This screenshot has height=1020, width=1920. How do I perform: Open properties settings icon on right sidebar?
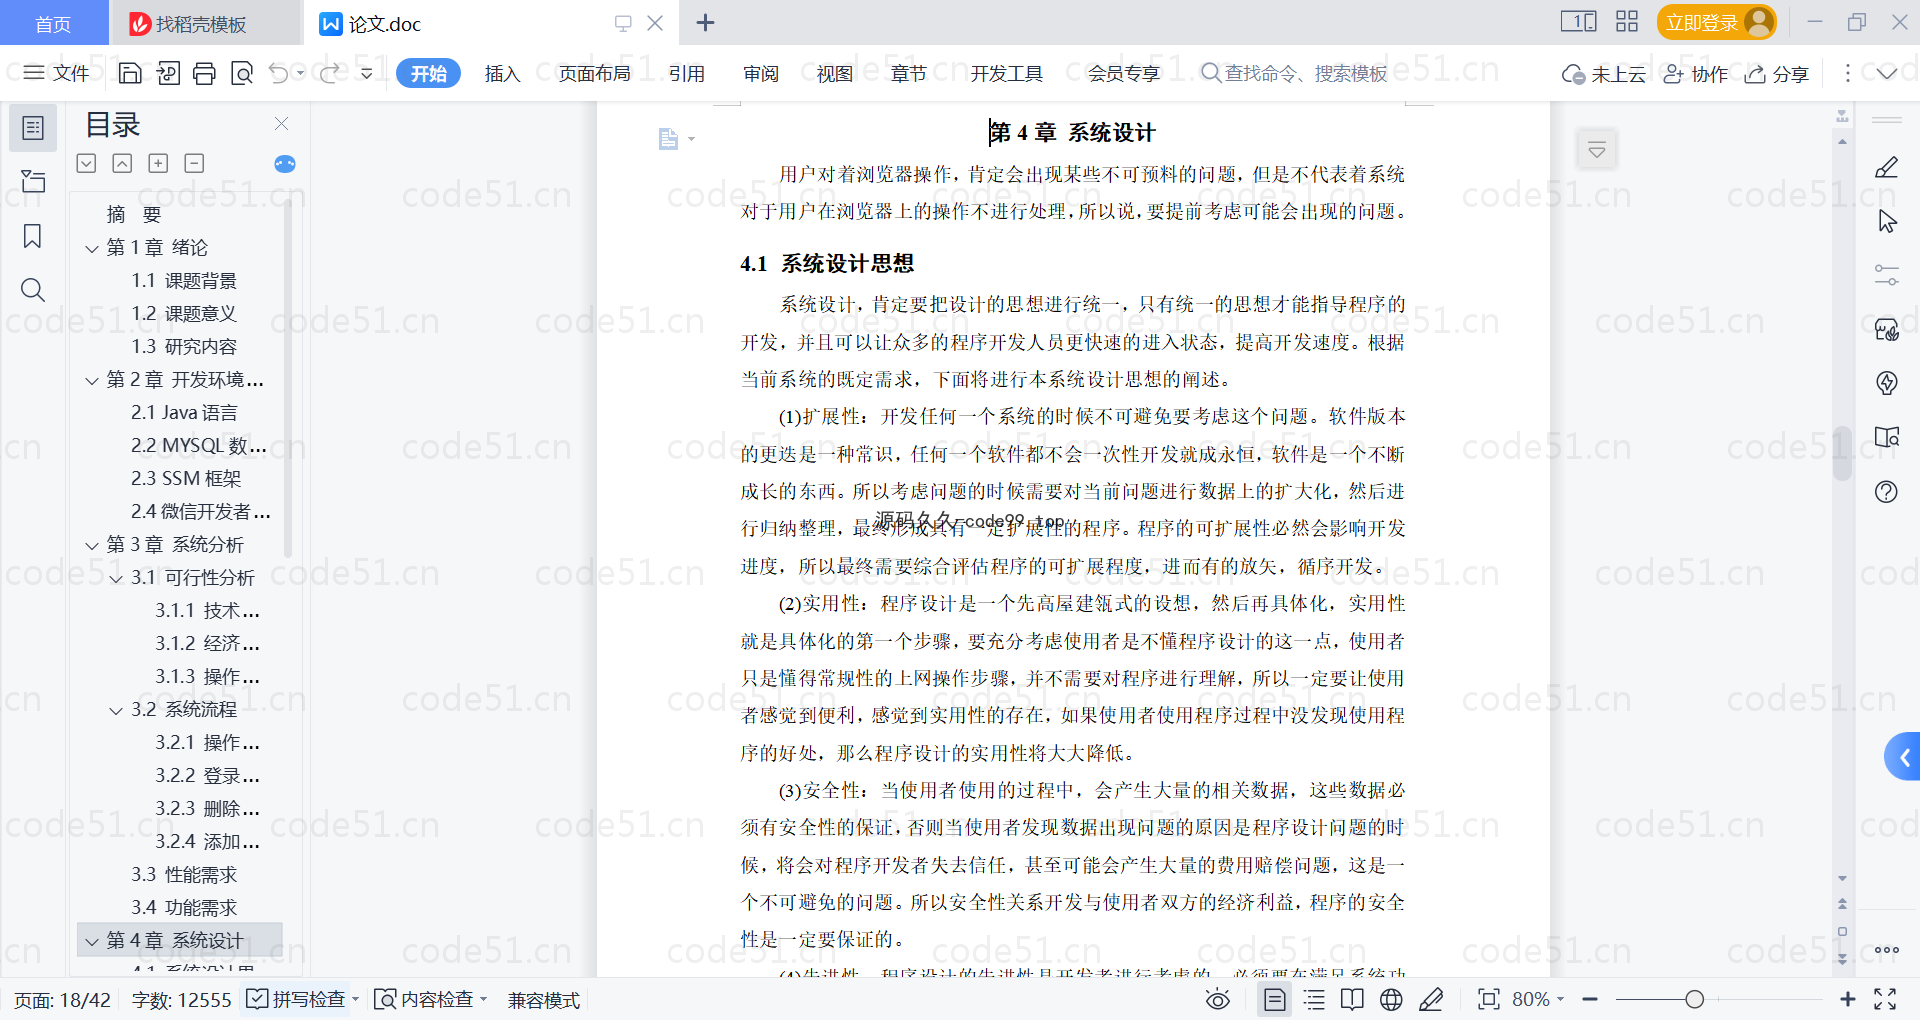click(1886, 275)
